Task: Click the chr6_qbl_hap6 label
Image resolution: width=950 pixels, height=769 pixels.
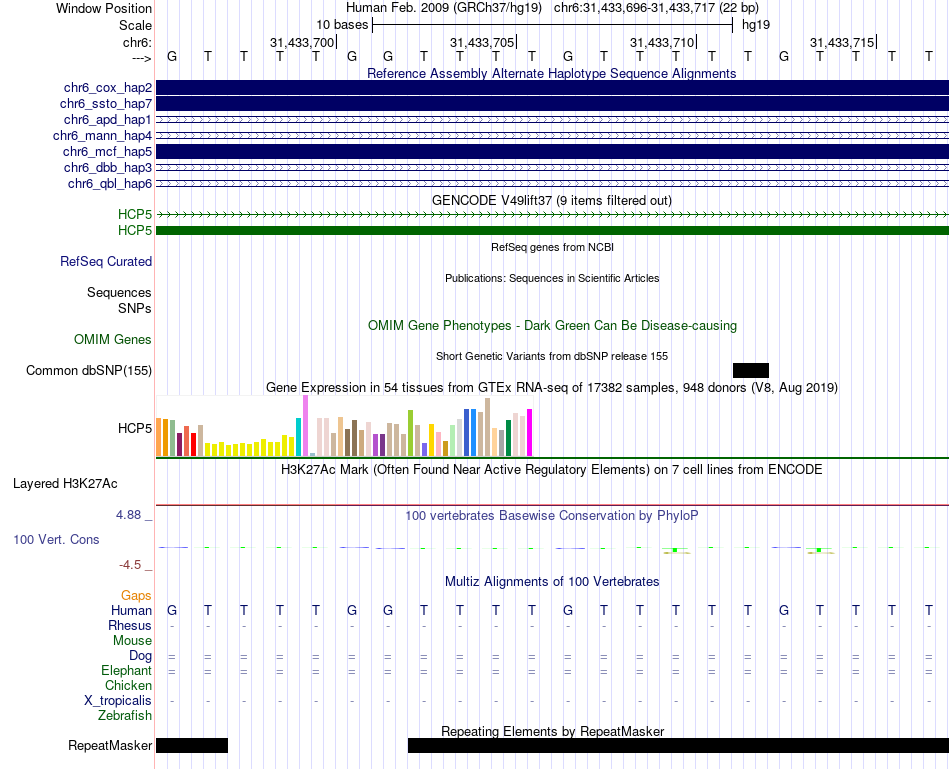Action: click(x=110, y=184)
